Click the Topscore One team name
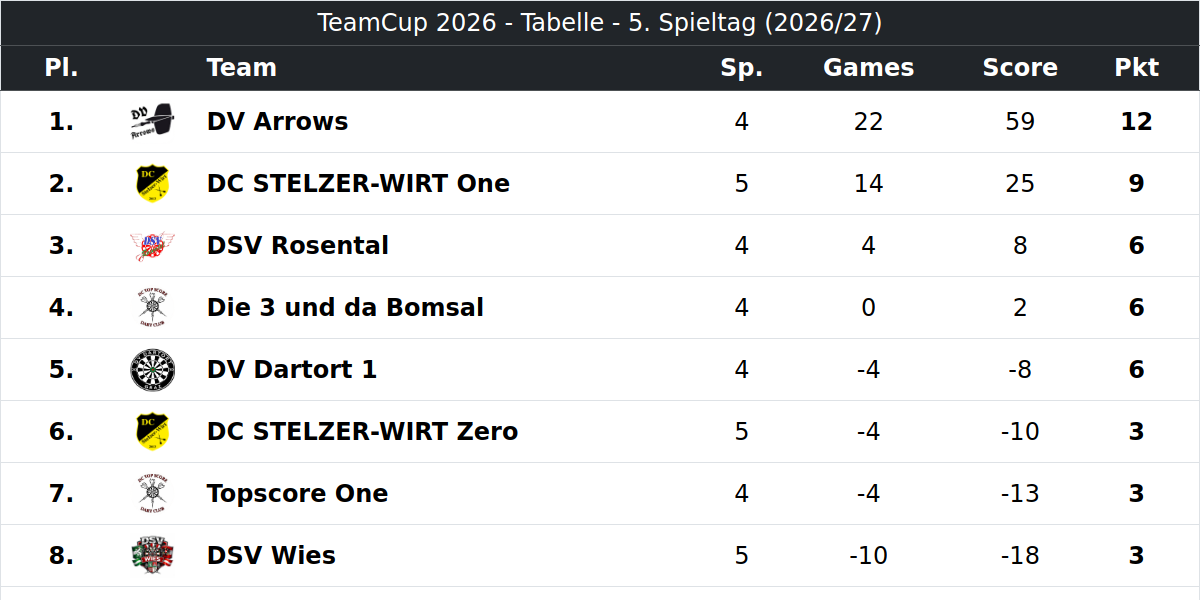The image size is (1200, 600). (297, 494)
